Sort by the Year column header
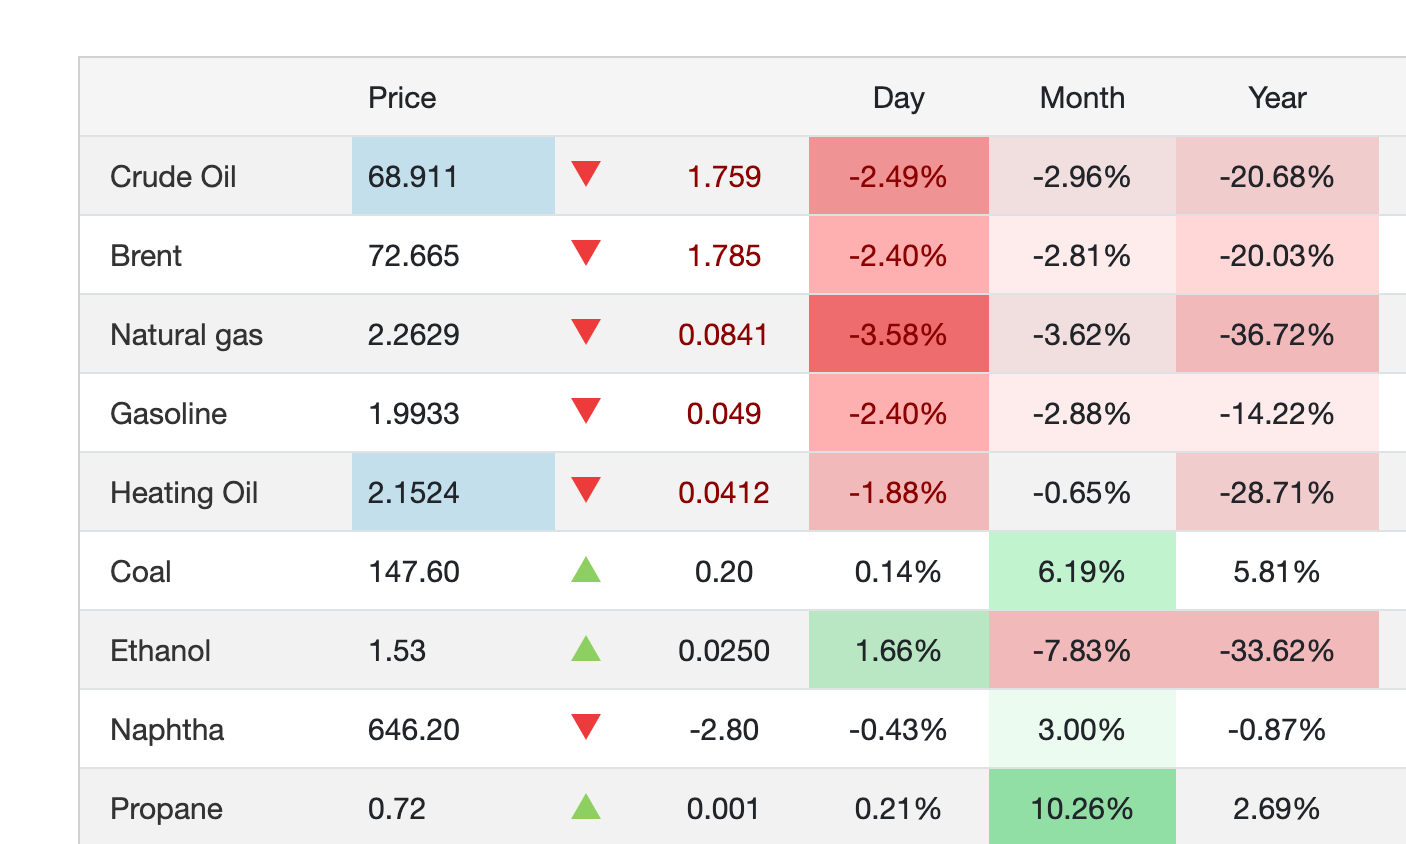1406x844 pixels. tap(1277, 98)
